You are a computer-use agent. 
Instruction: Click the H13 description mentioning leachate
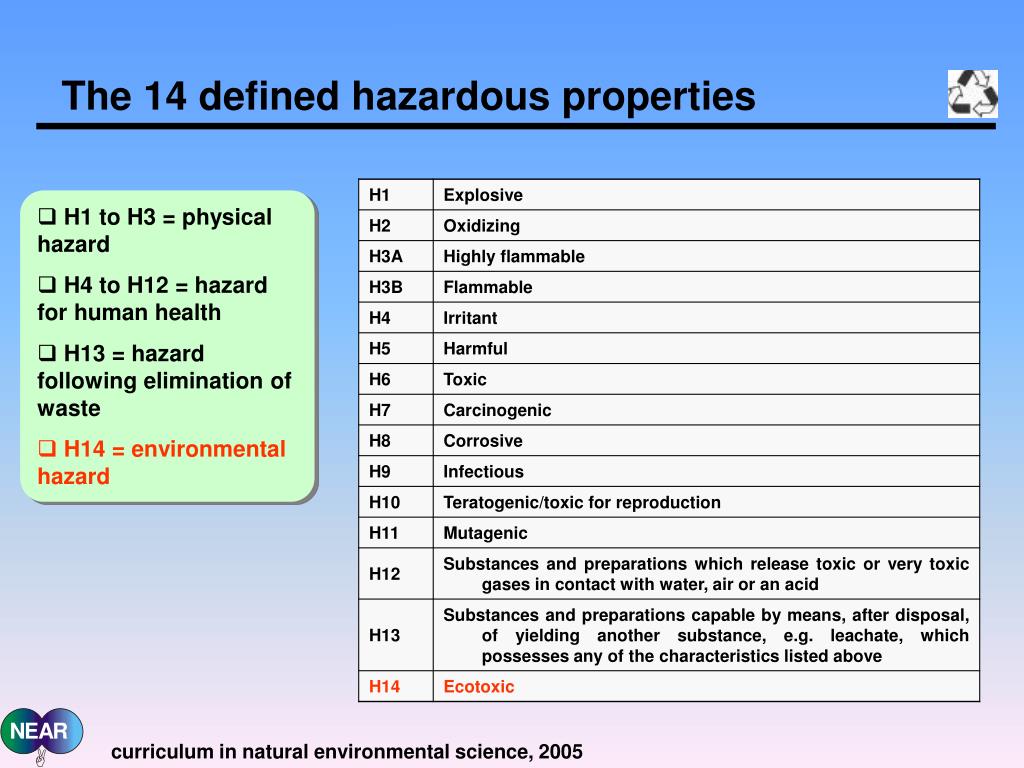(x=706, y=635)
